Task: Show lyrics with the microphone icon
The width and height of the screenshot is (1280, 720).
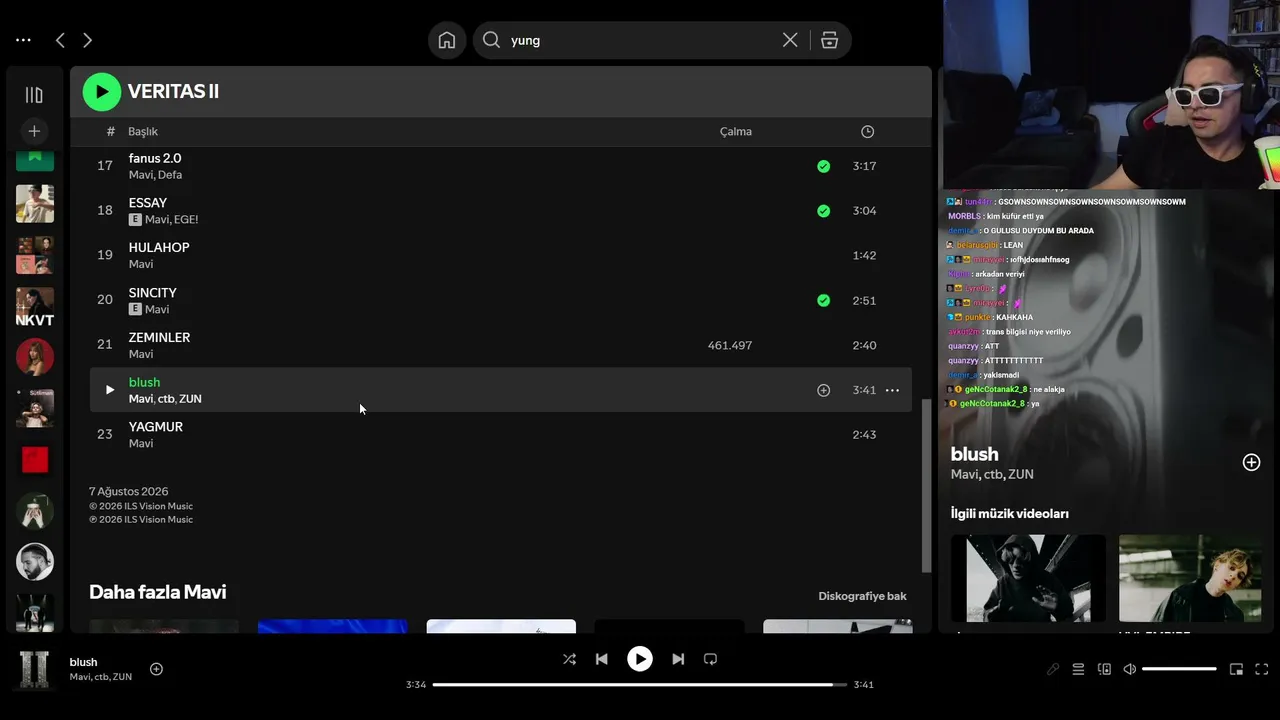Action: point(1053,669)
